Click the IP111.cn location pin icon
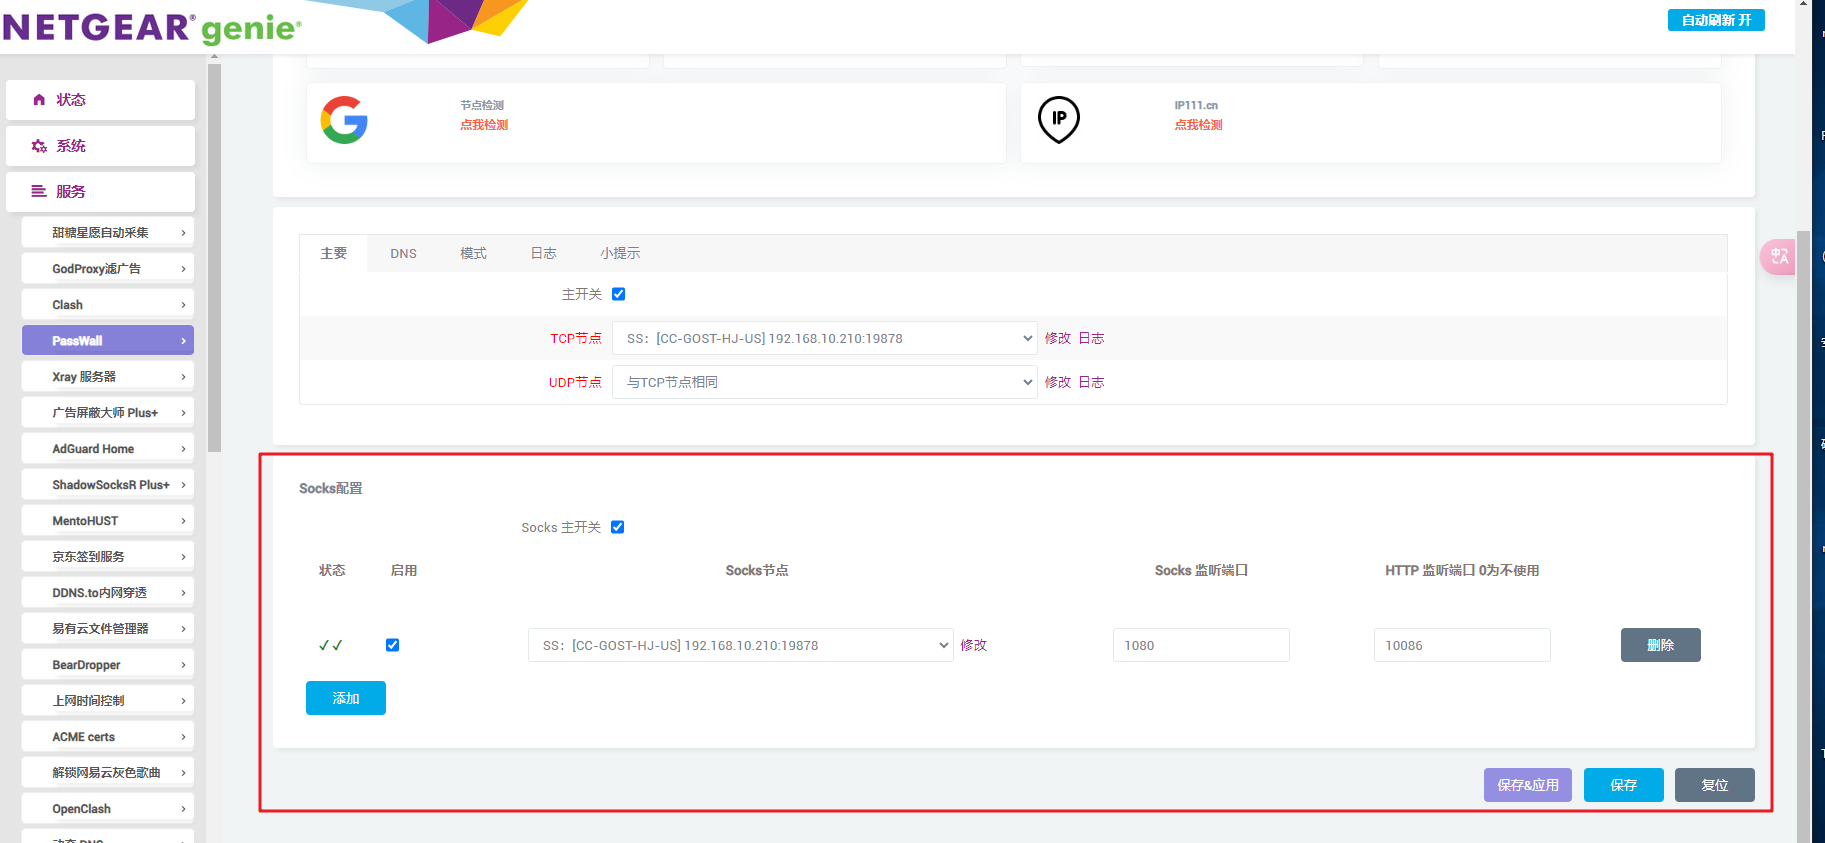1825x843 pixels. (1058, 119)
